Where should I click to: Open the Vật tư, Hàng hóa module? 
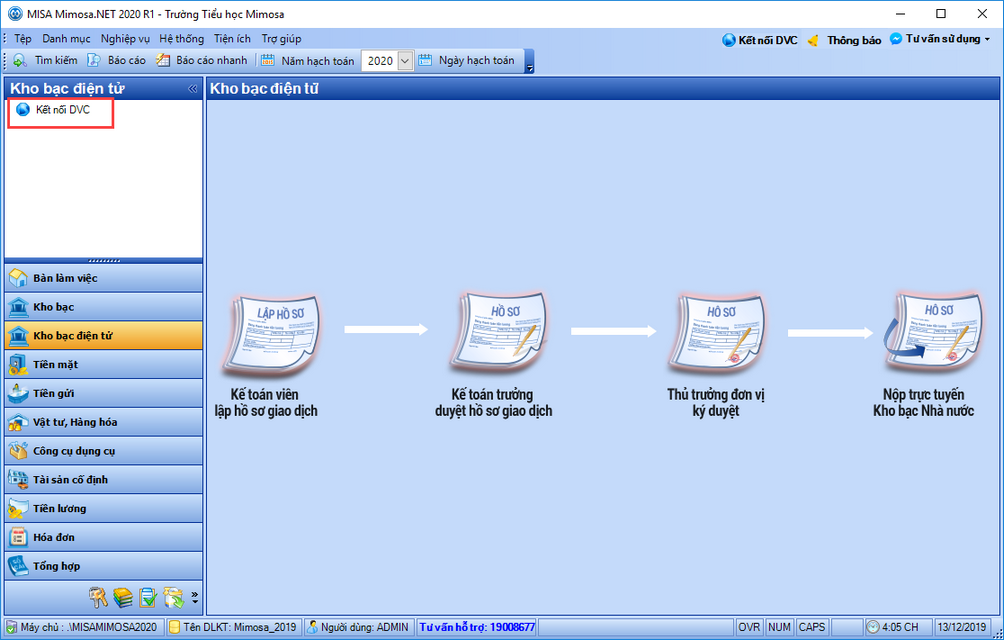pos(104,422)
